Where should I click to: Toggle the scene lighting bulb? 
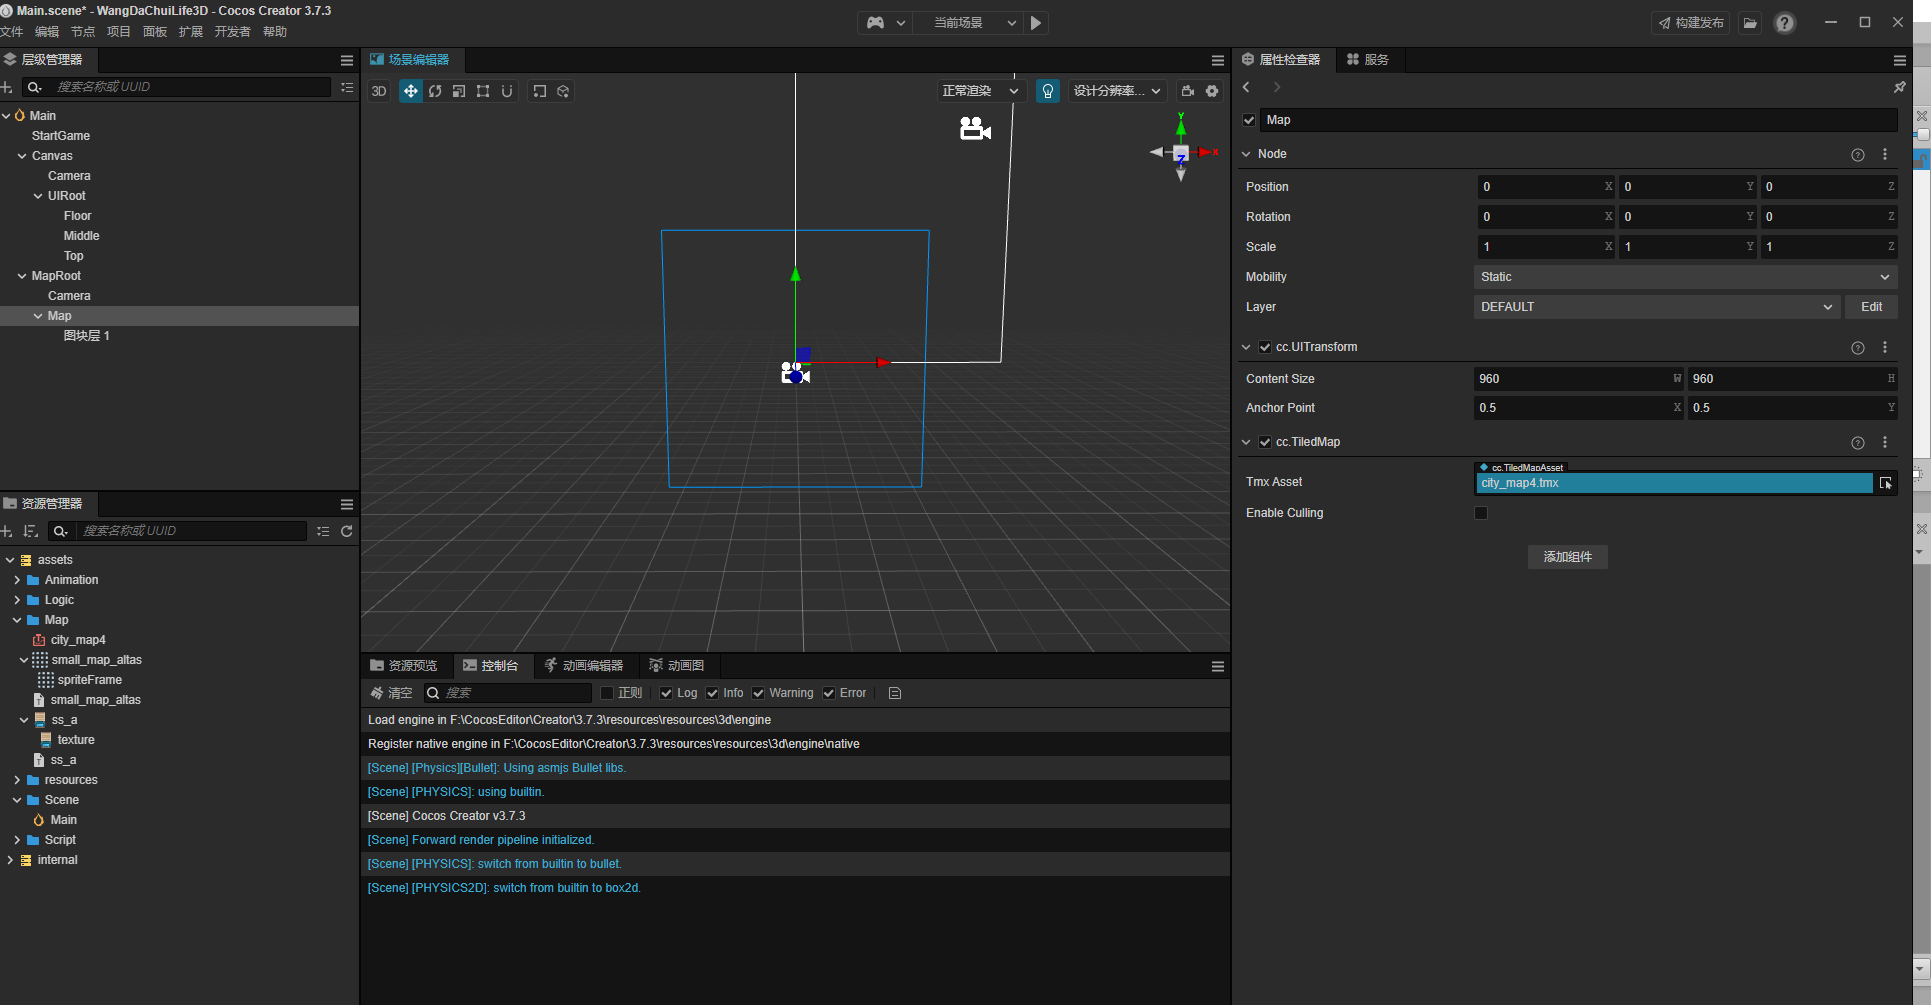pos(1048,91)
